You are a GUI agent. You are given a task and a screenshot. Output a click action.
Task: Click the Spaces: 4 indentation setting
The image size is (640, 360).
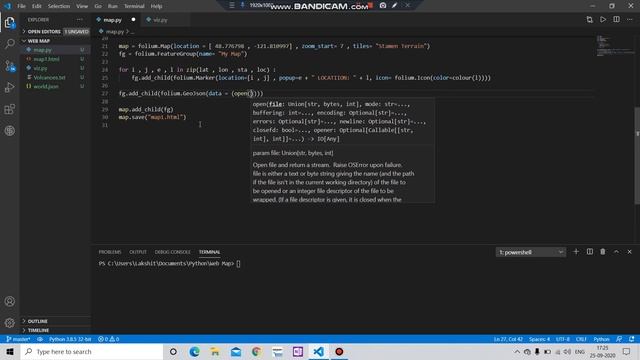tap(539, 339)
